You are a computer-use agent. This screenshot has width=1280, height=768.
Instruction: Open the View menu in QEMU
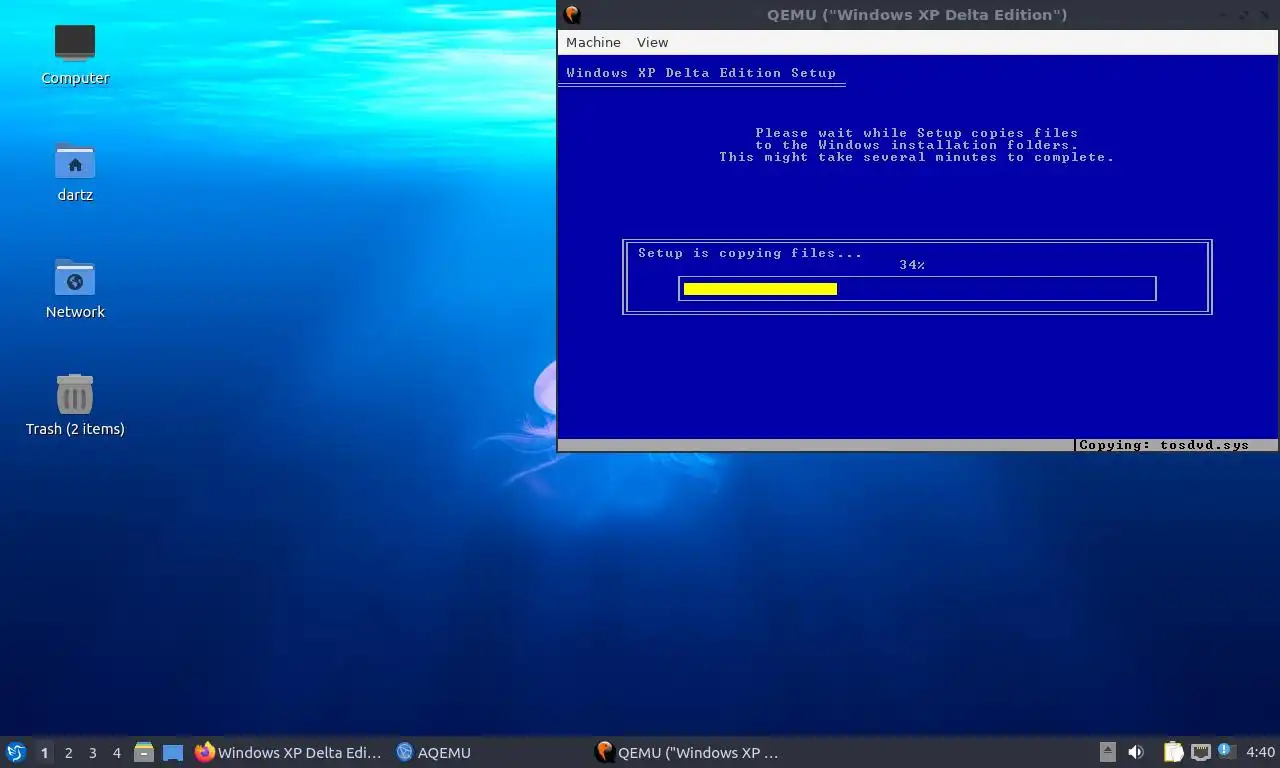[x=652, y=42]
